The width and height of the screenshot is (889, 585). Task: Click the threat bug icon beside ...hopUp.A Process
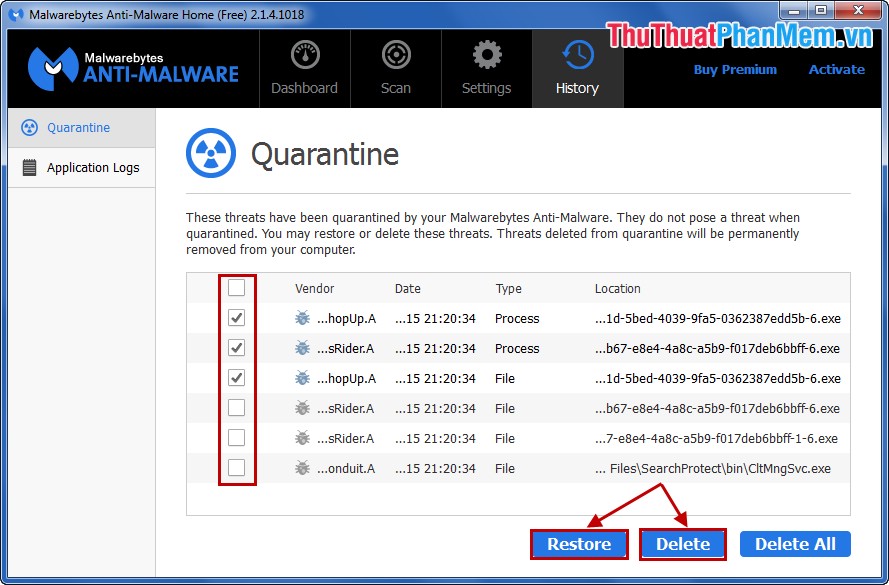(x=303, y=318)
